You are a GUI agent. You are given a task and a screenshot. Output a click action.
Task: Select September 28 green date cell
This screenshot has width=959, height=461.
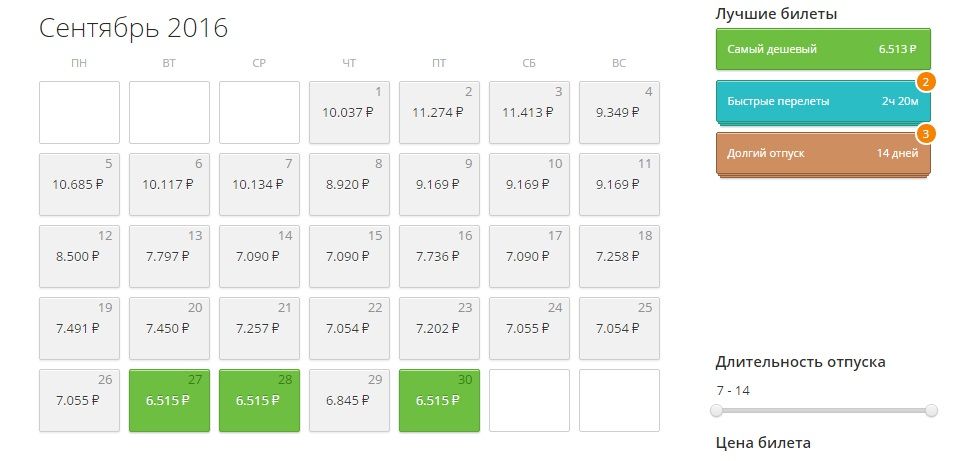pyautogui.click(x=259, y=400)
